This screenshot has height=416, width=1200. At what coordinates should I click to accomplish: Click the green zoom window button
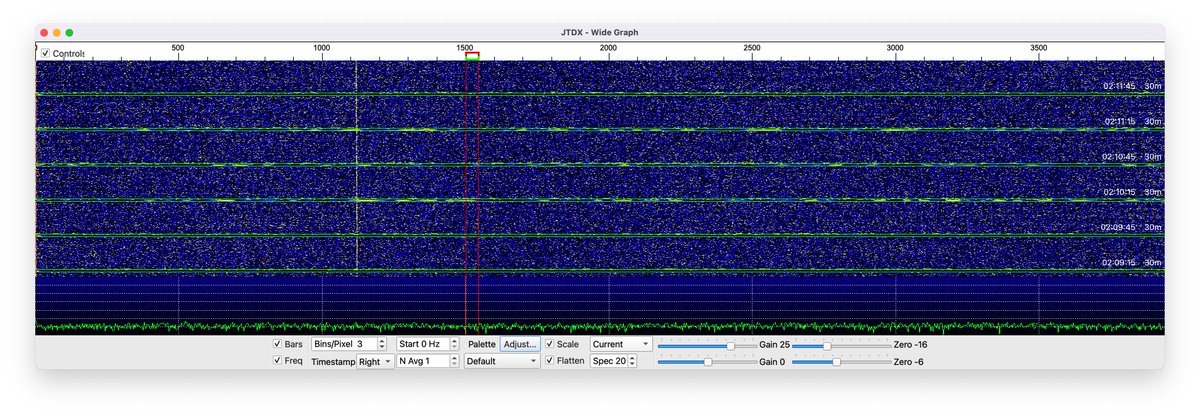70,32
